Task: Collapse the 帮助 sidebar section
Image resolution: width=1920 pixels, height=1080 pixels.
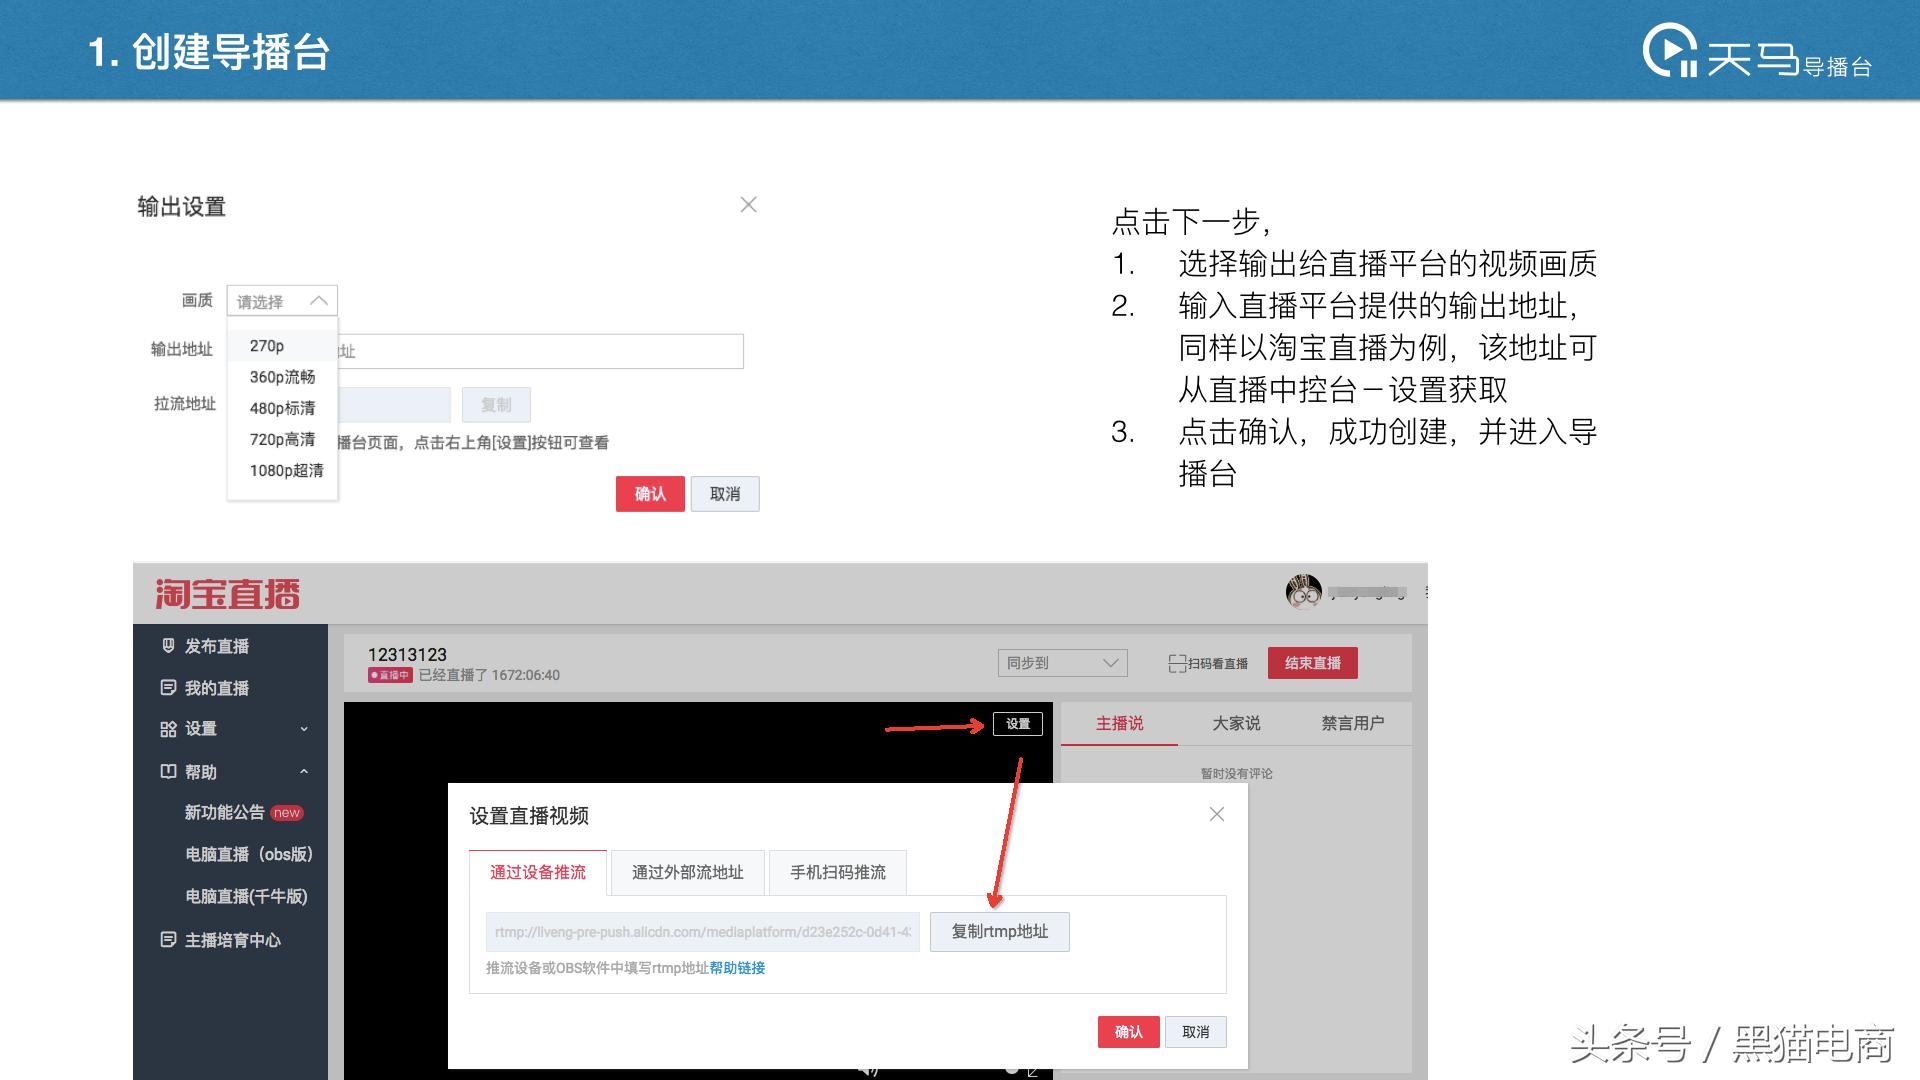Action: tap(306, 771)
